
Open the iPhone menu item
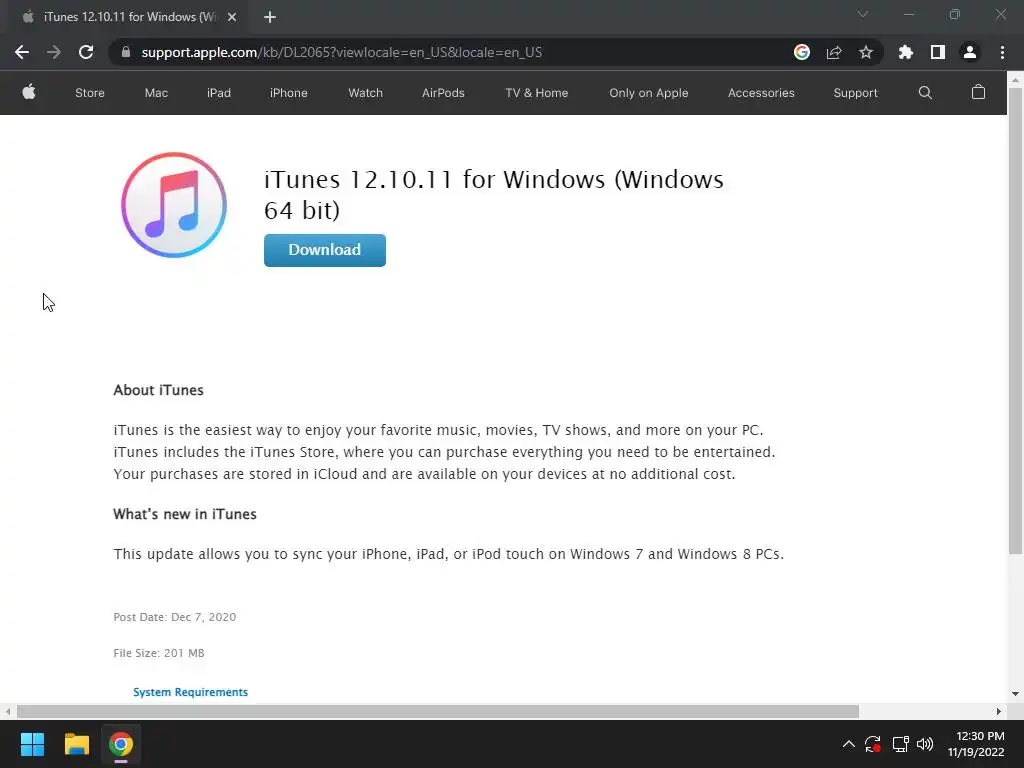[x=289, y=93]
